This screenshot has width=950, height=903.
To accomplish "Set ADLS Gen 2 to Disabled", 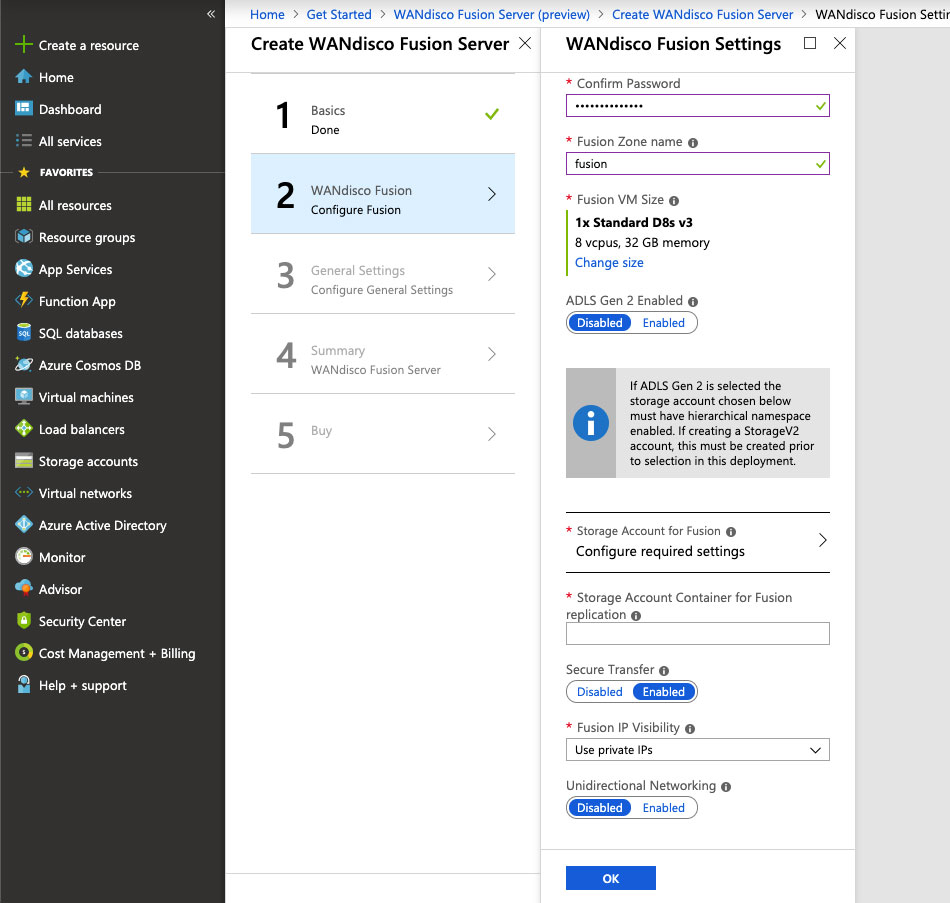I will point(599,323).
